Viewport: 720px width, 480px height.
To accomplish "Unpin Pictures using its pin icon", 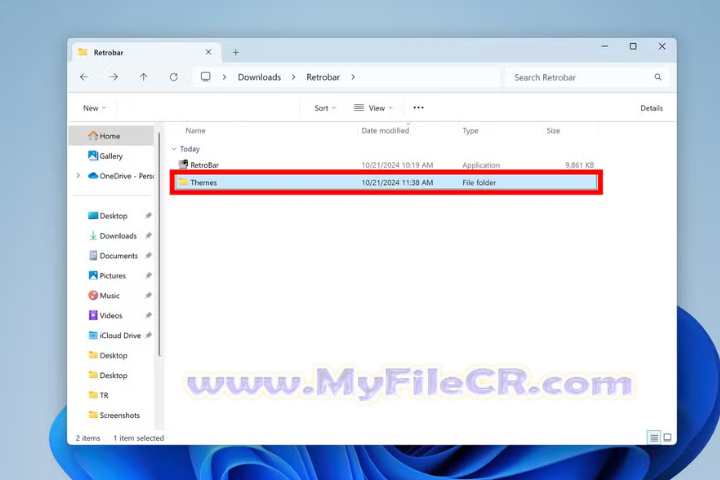I will pos(148,276).
